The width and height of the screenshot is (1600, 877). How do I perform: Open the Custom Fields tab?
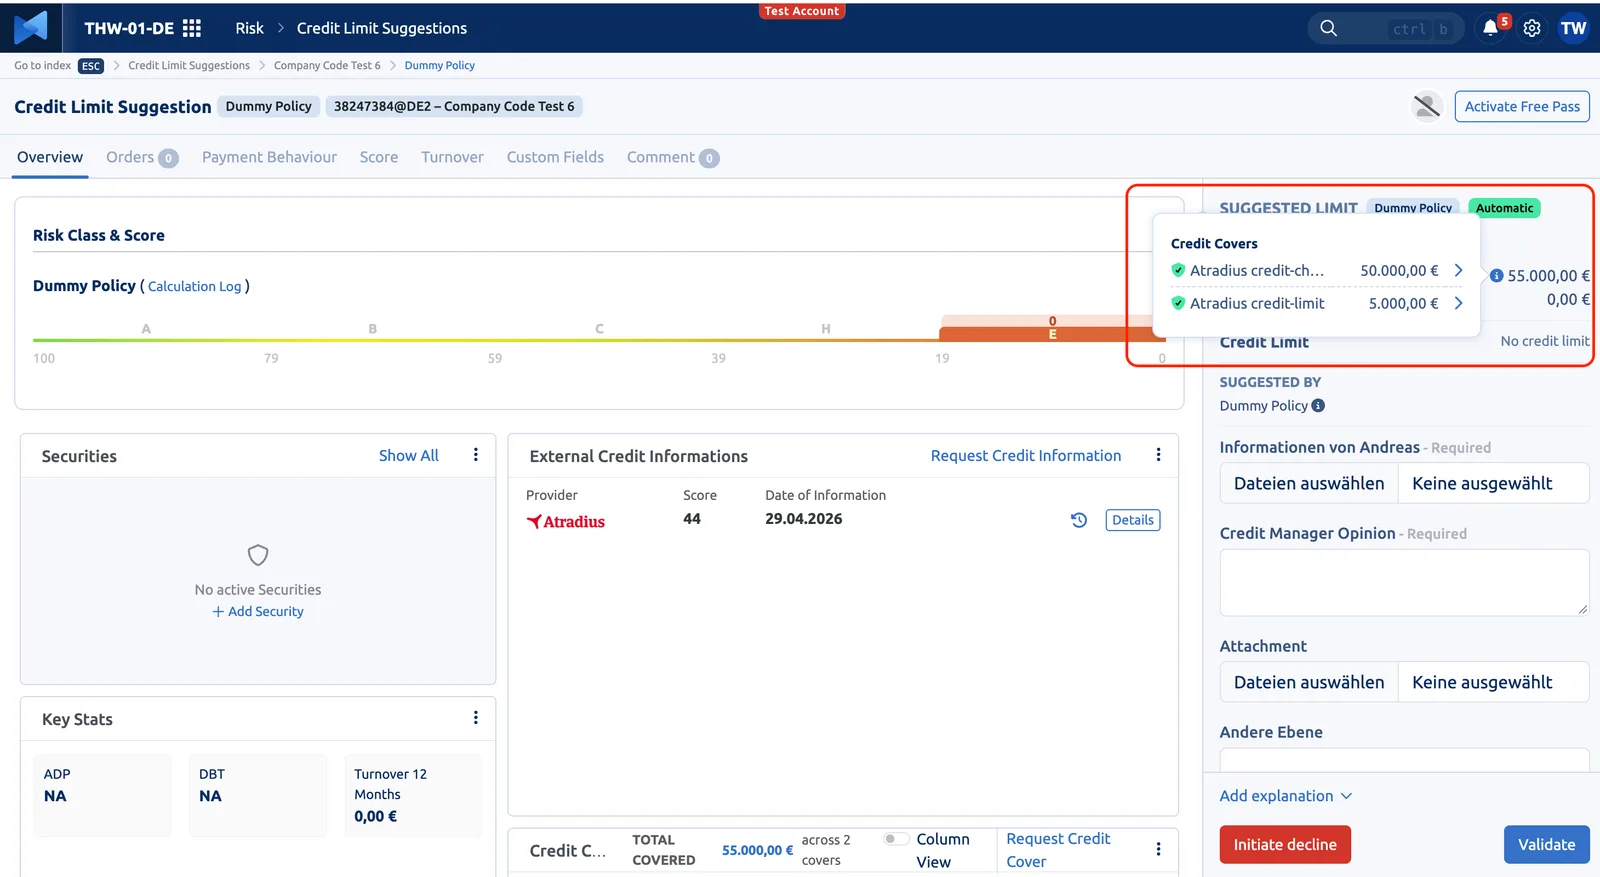click(x=555, y=157)
